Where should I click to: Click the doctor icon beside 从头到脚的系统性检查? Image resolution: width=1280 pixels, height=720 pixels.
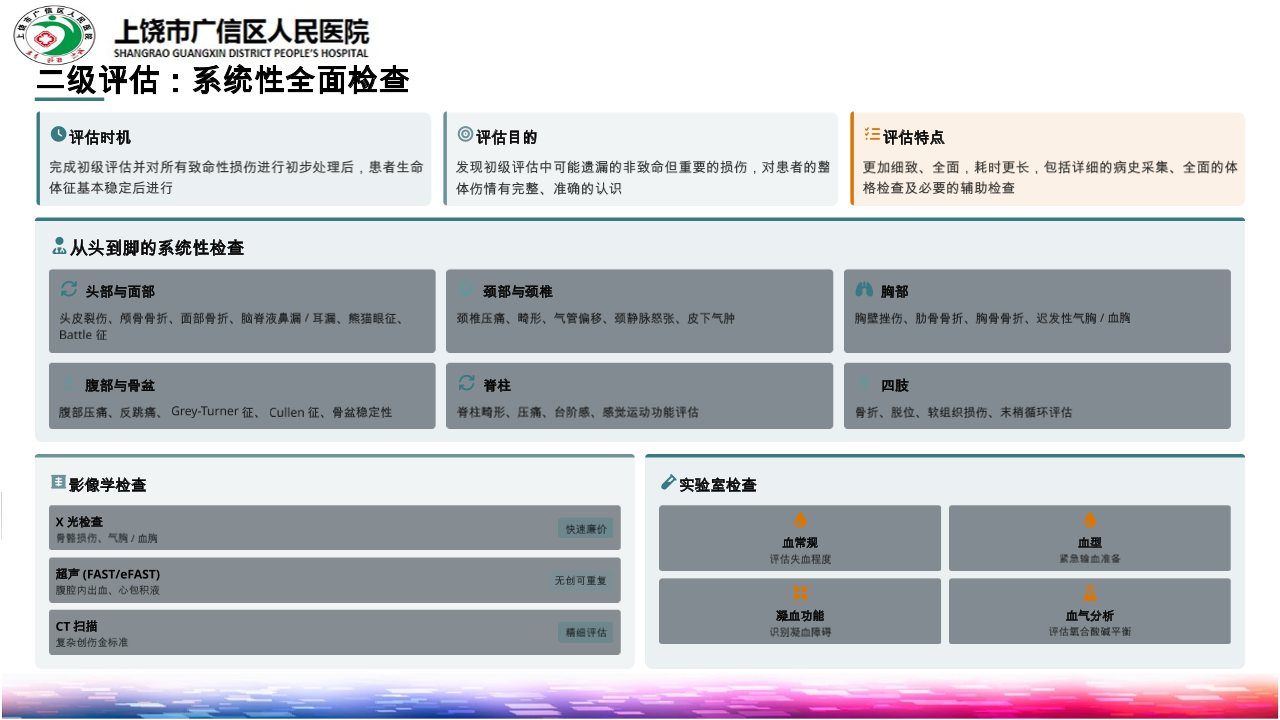pyautogui.click(x=59, y=246)
